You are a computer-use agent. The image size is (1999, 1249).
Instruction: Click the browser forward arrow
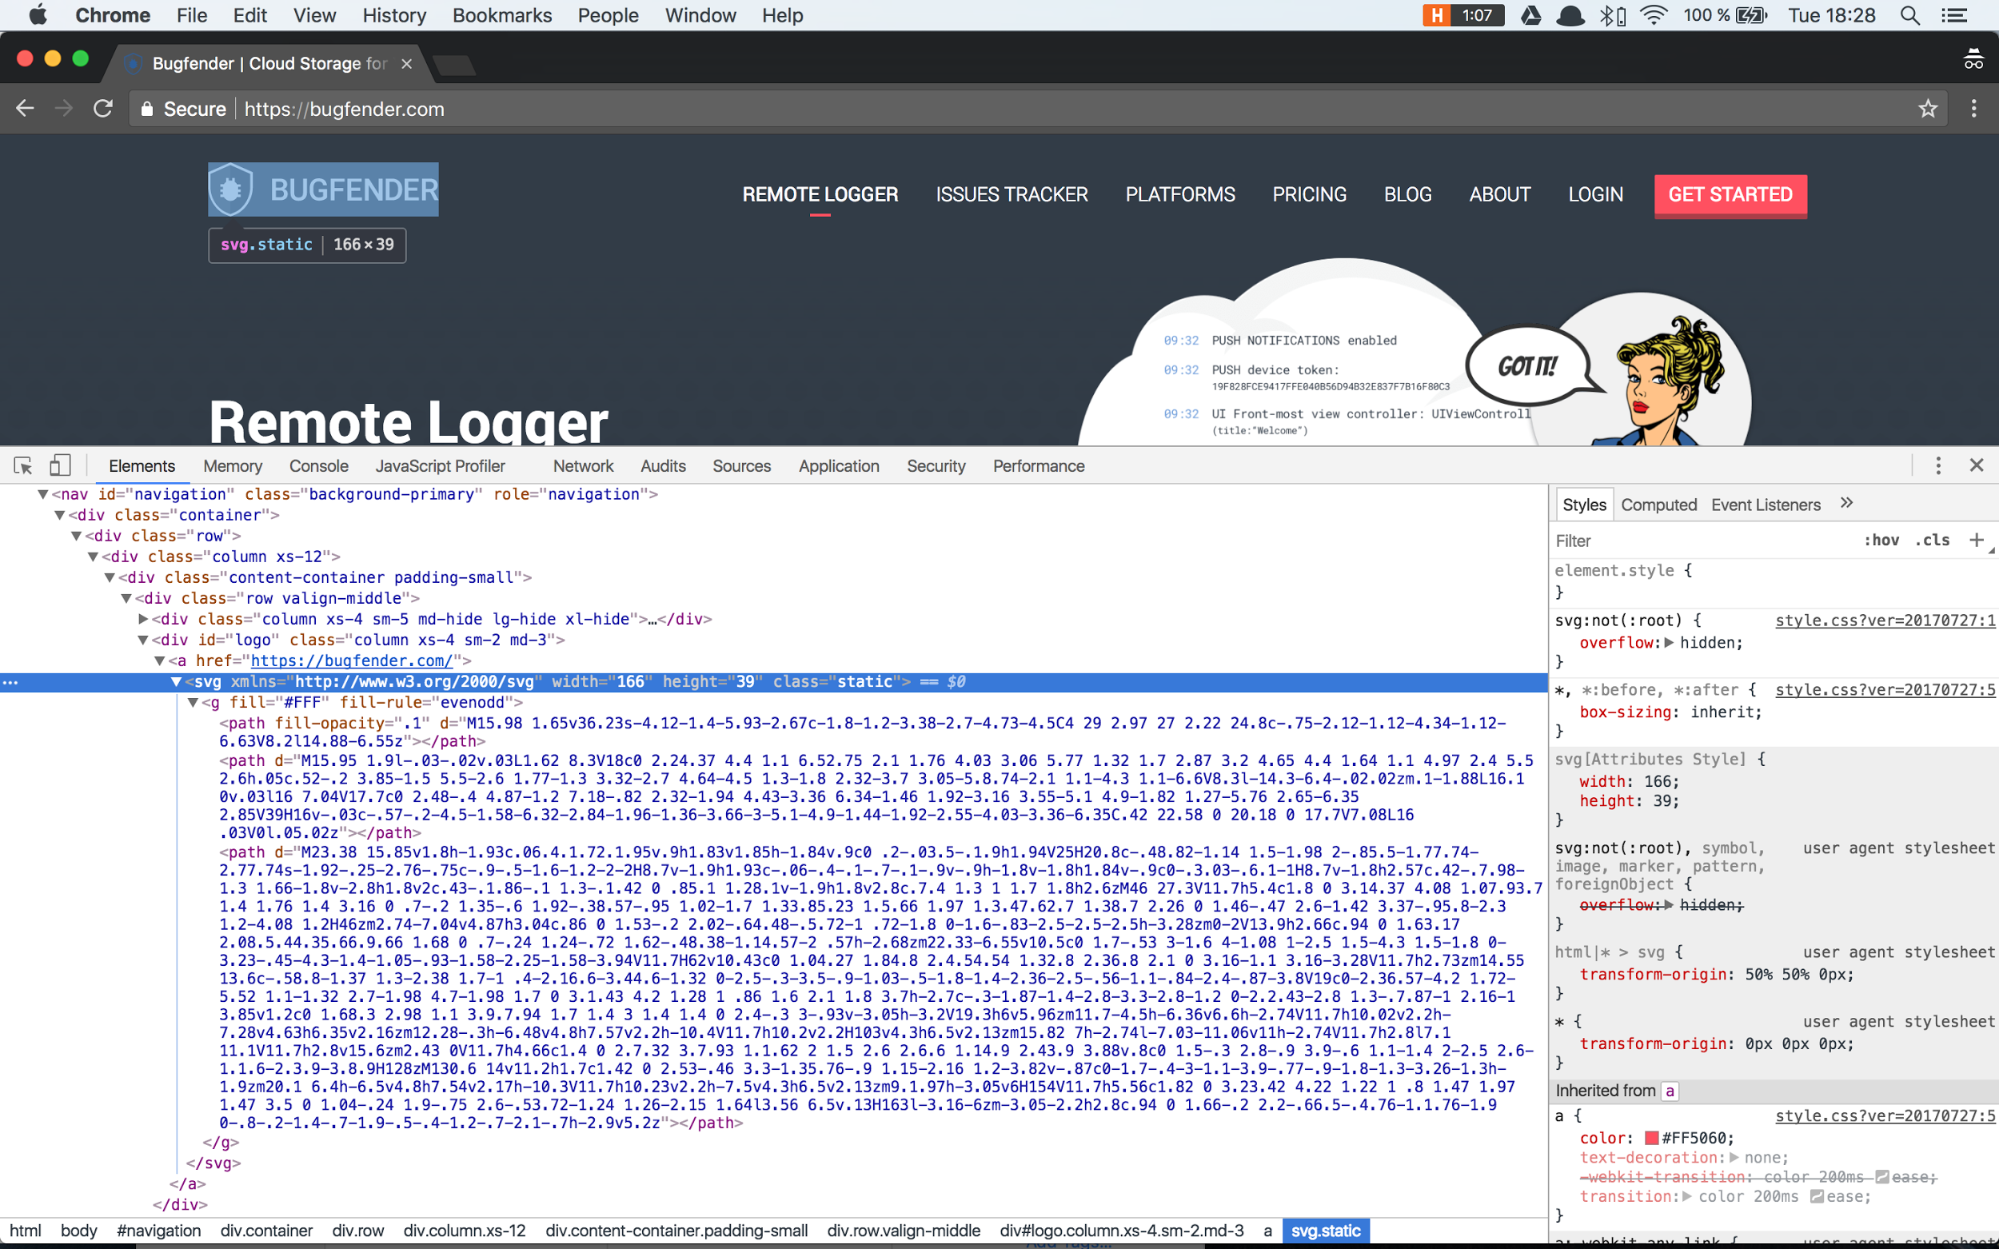click(x=64, y=109)
